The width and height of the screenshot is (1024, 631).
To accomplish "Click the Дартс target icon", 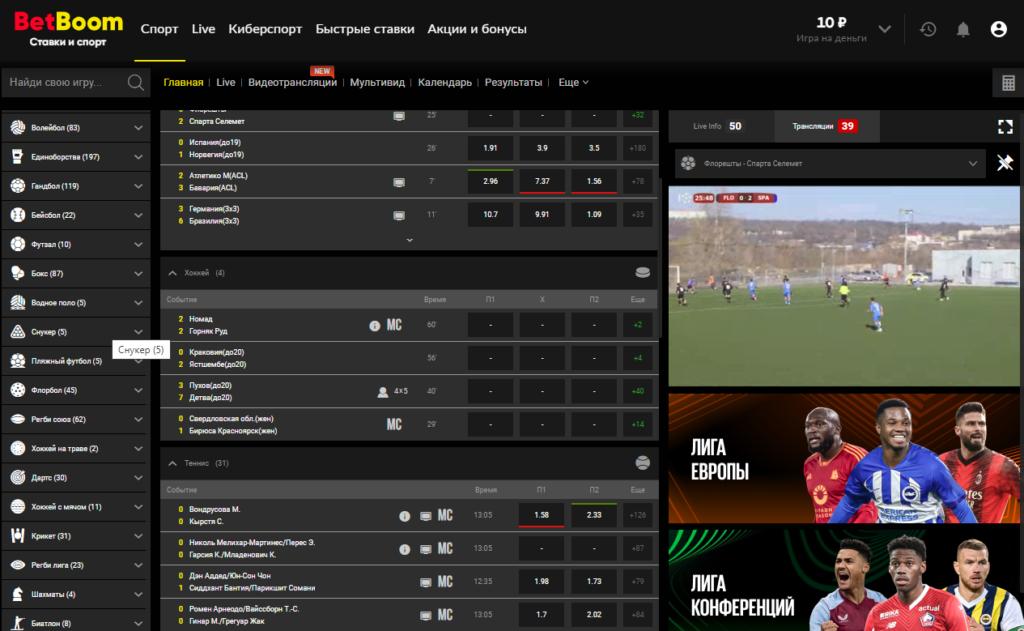I will 18,477.
